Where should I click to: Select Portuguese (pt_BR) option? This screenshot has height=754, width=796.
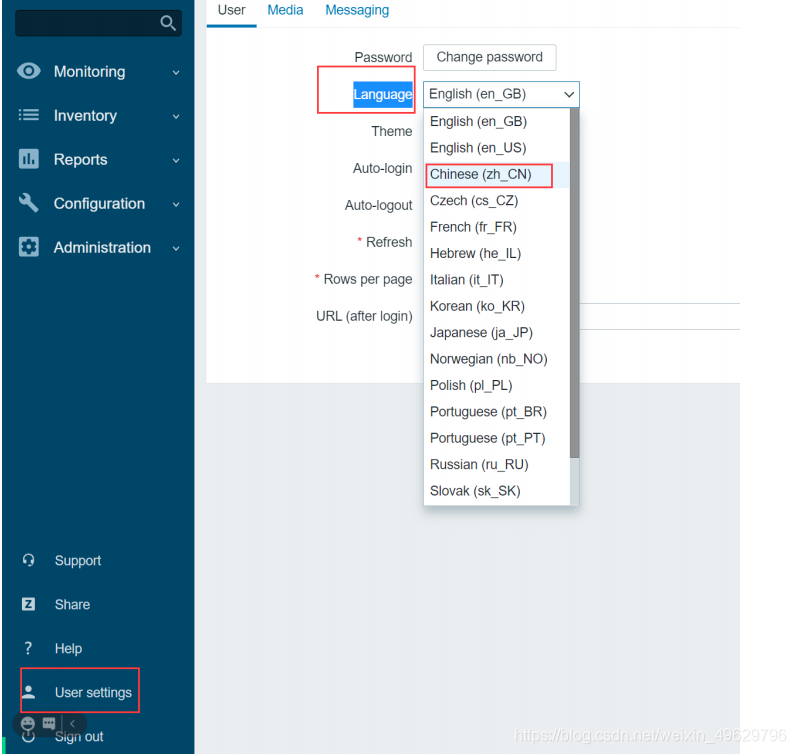pos(496,412)
